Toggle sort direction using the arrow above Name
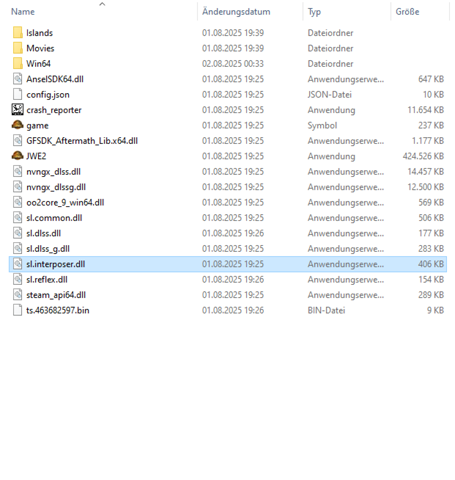This screenshot has height=480, width=455. [102, 4]
